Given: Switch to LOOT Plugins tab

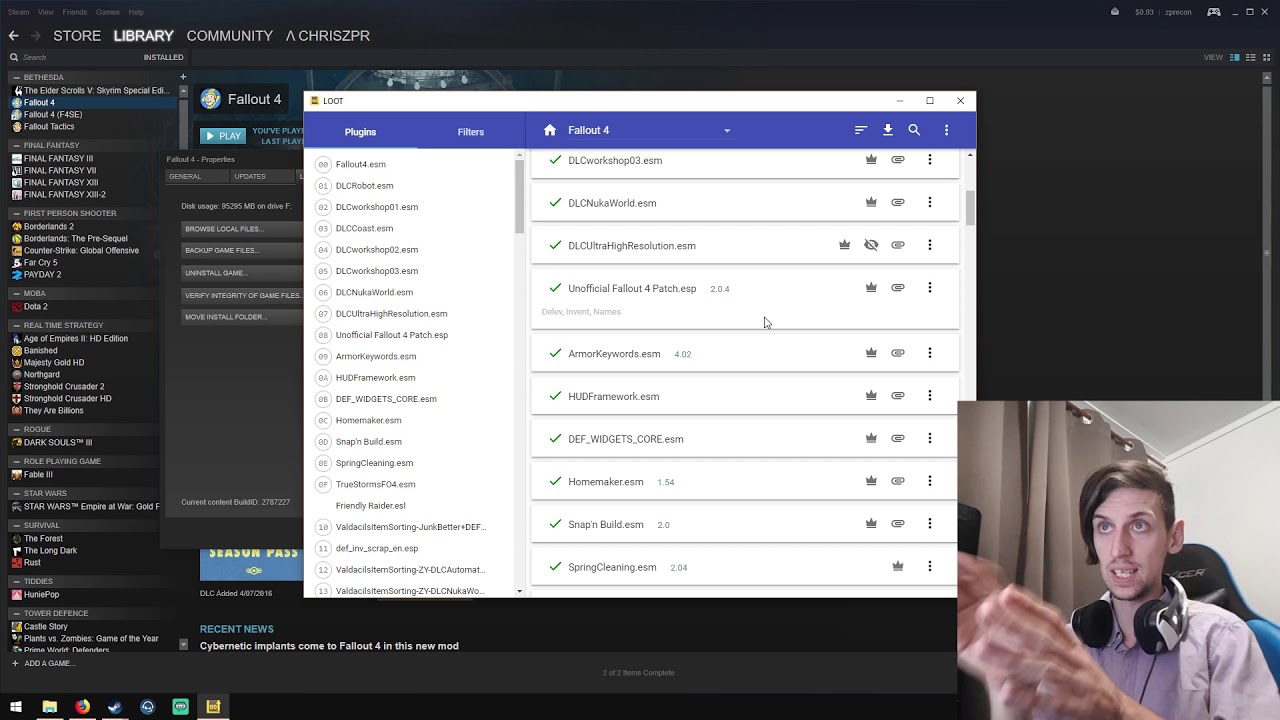Looking at the screenshot, I should (360, 132).
